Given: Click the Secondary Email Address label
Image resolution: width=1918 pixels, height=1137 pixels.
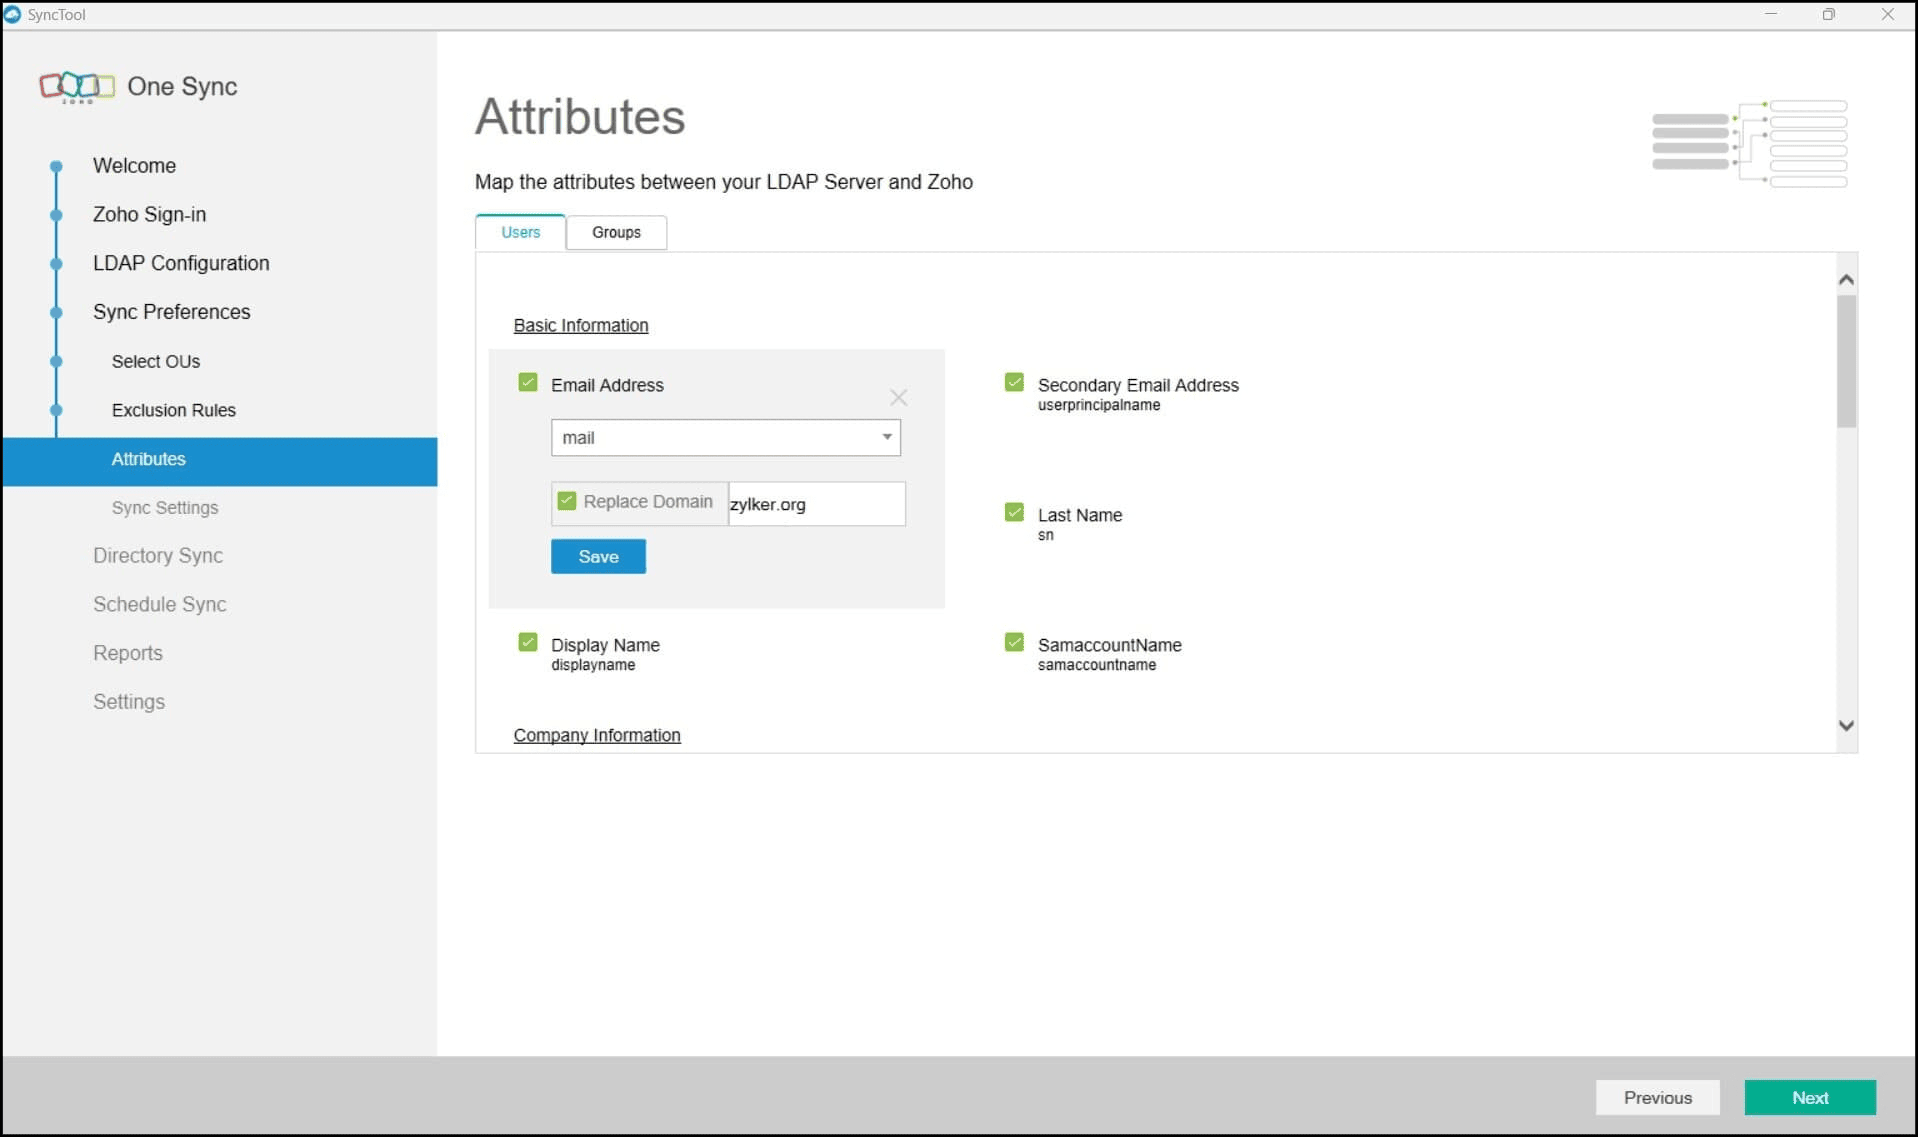Looking at the screenshot, I should click(1138, 386).
